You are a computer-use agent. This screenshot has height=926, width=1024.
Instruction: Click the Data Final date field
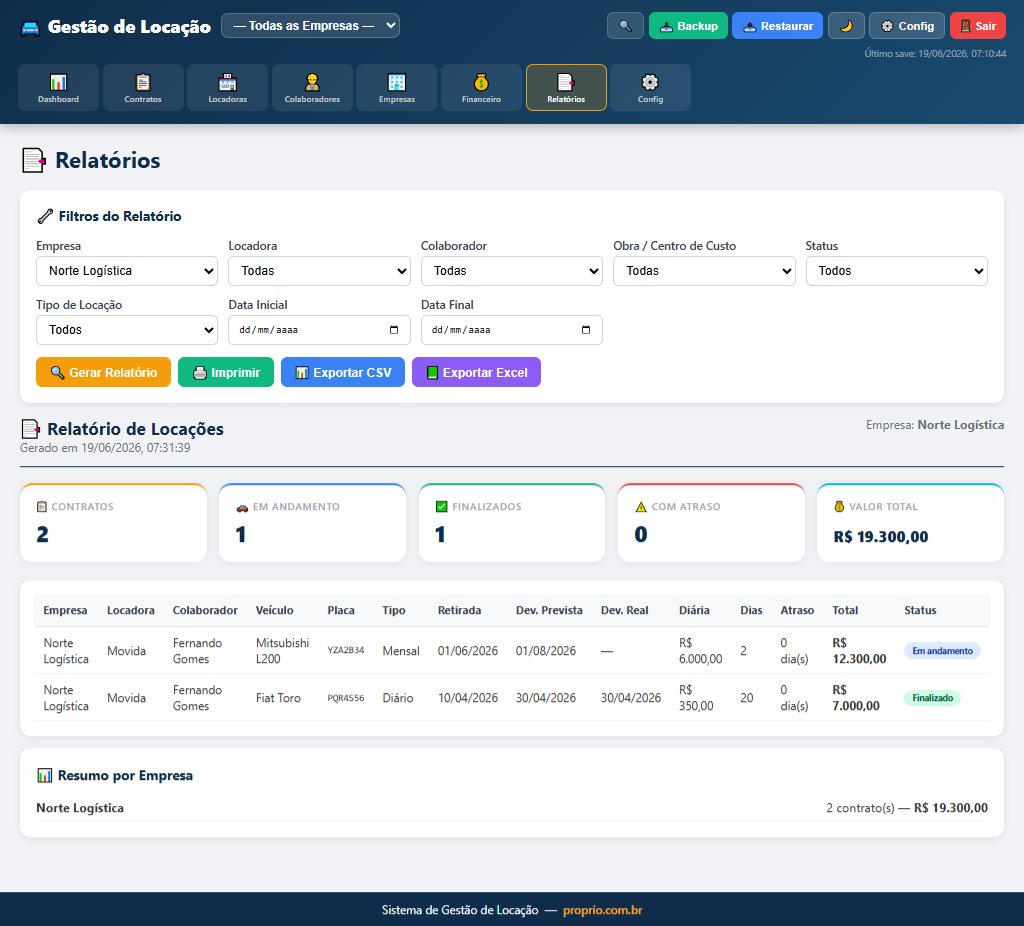pyautogui.click(x=511, y=330)
